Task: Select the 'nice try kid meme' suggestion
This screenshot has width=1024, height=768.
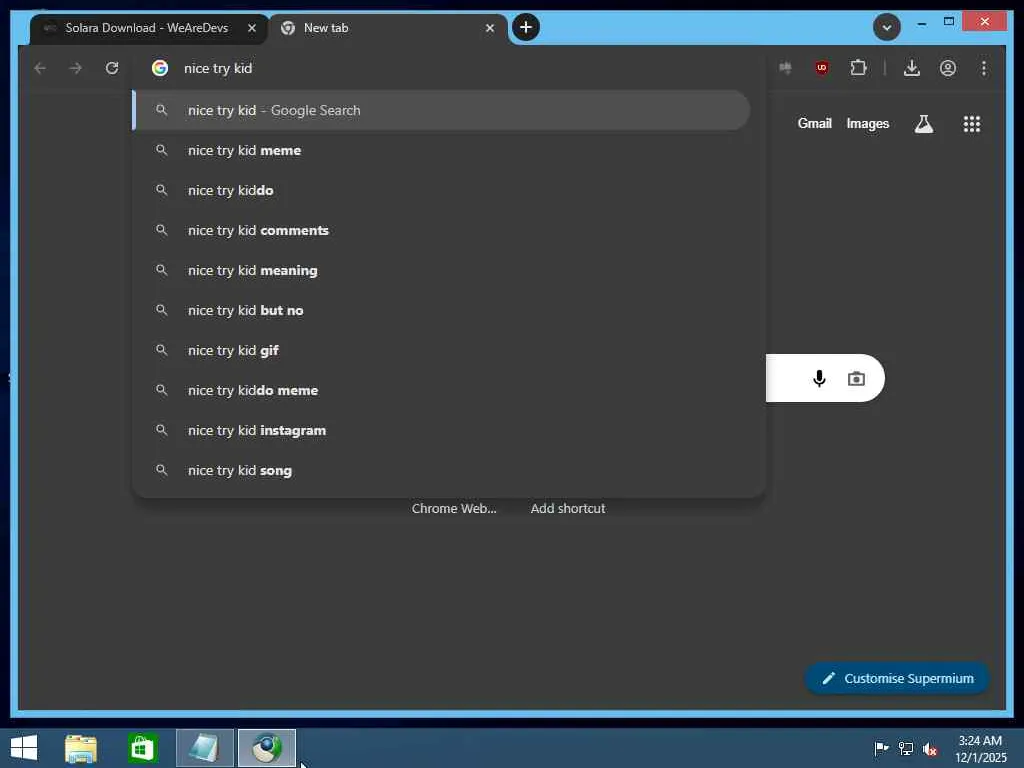Action: 441,150
